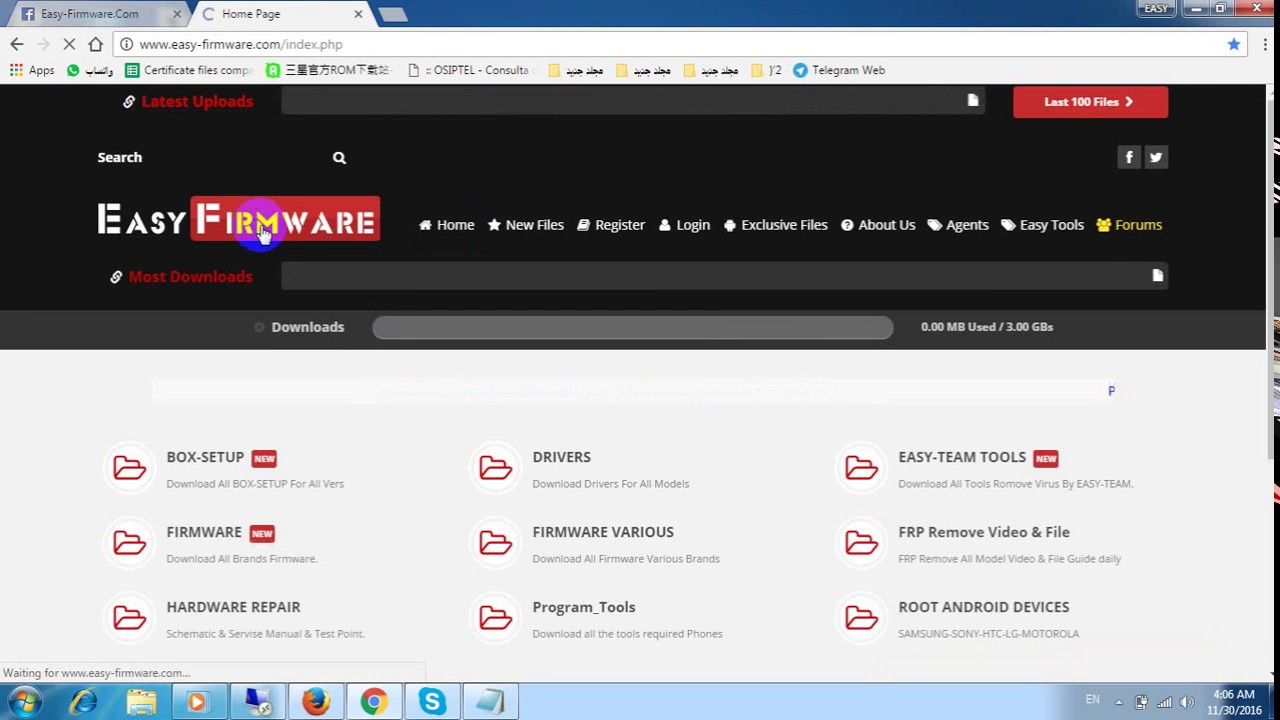Open a new browser tab
The height and width of the screenshot is (720, 1280).
click(x=392, y=14)
